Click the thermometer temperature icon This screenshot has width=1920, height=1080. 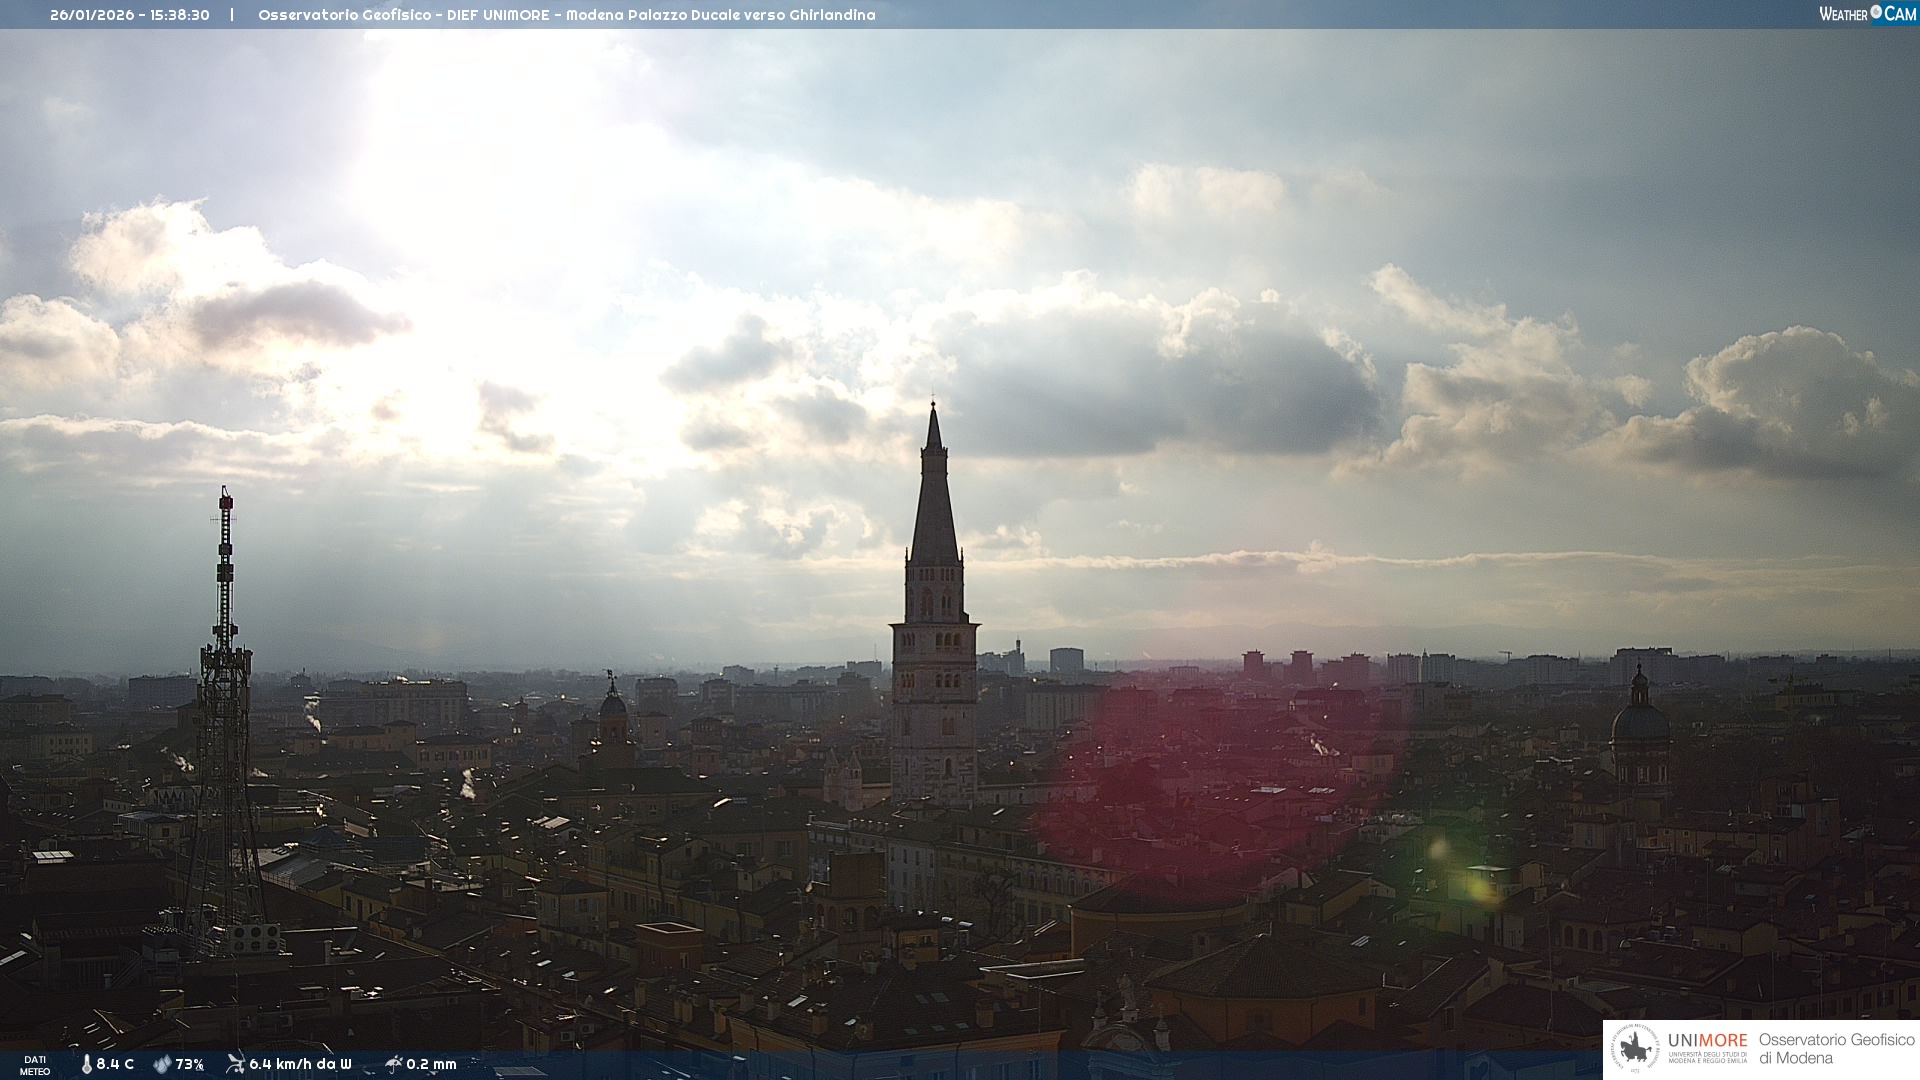[87, 1064]
